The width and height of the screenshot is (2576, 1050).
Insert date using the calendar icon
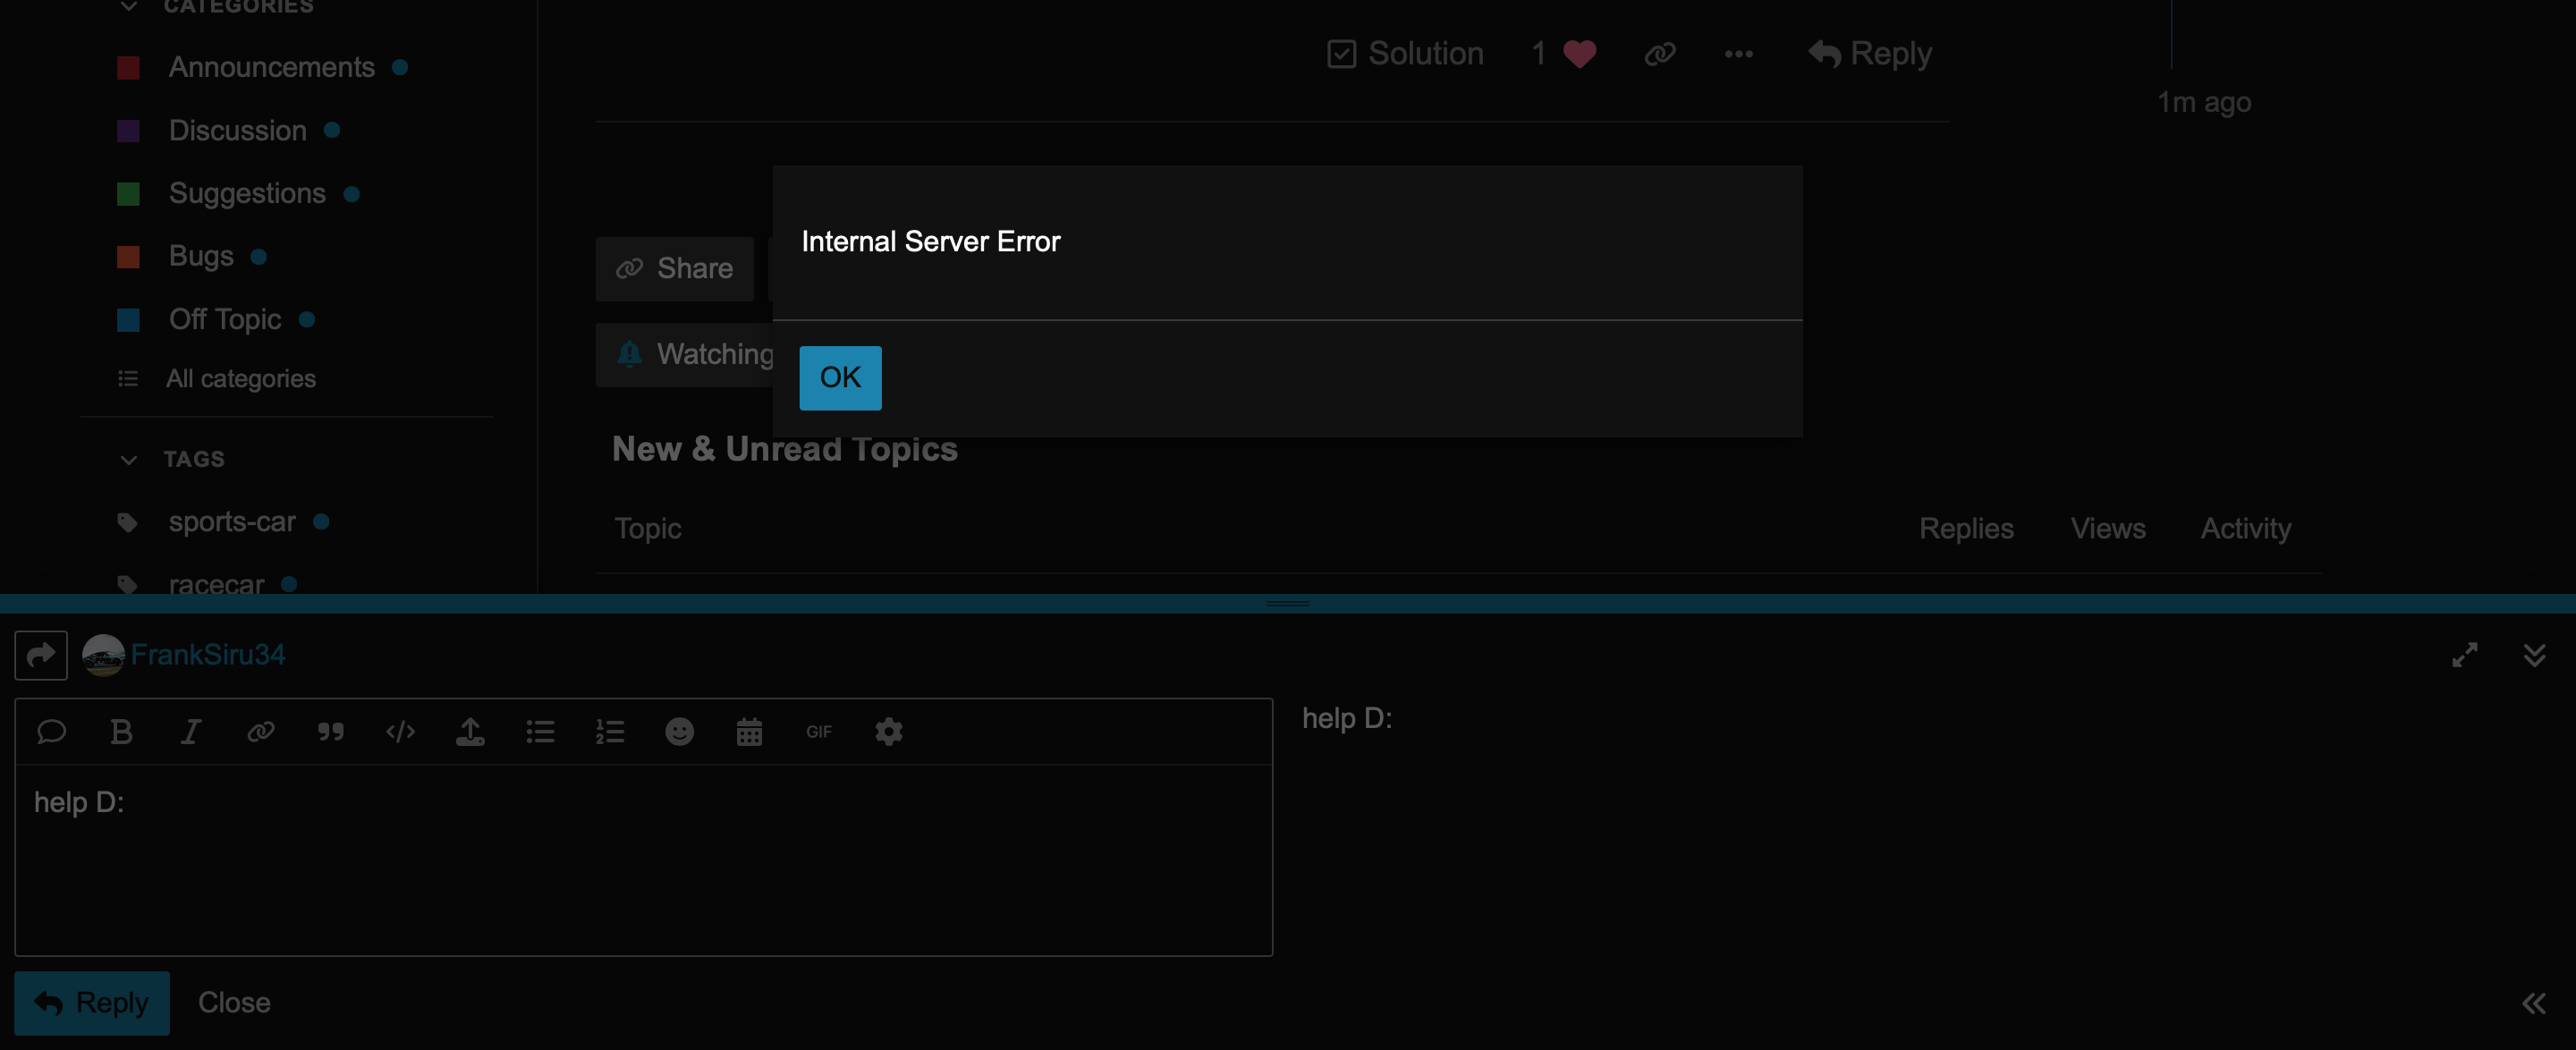coord(749,732)
